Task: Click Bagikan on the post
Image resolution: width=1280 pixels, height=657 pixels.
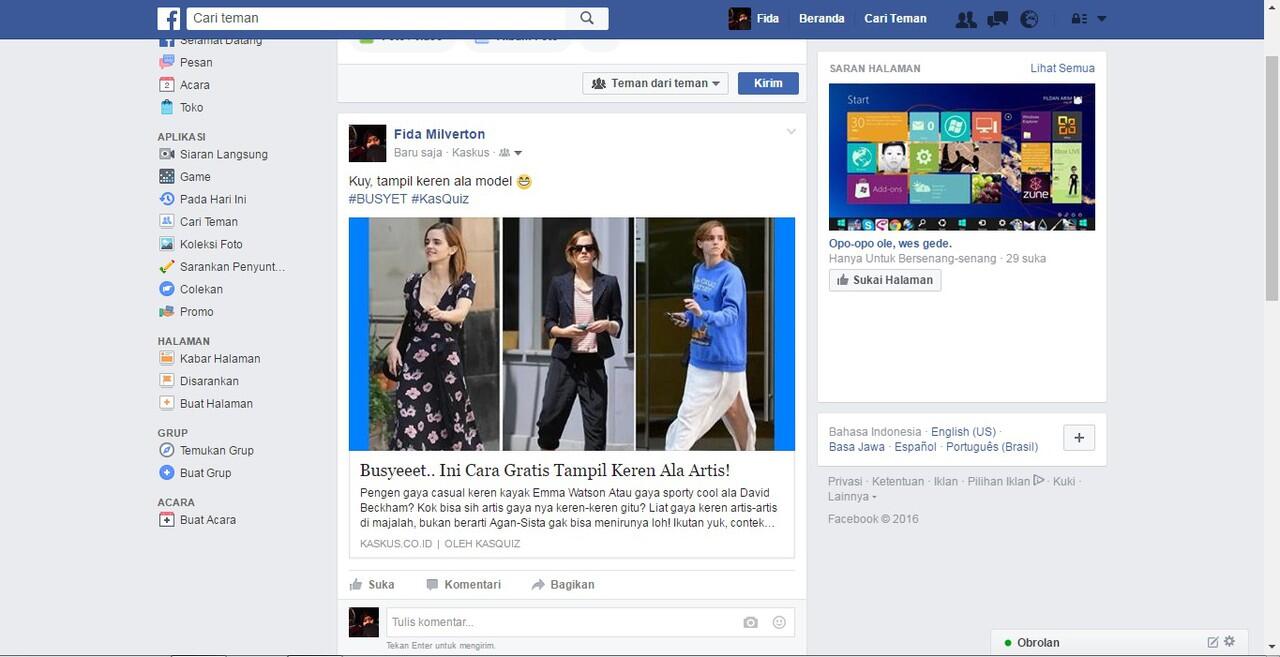Action: tap(563, 584)
